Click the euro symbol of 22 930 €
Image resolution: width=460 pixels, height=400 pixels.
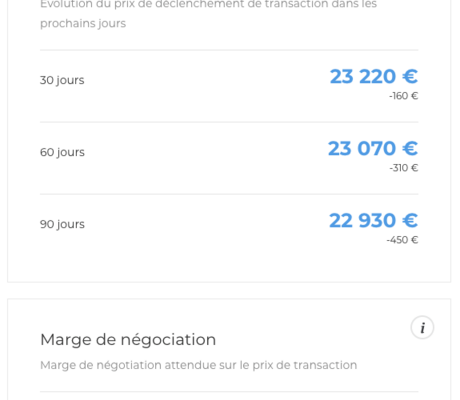(x=410, y=220)
